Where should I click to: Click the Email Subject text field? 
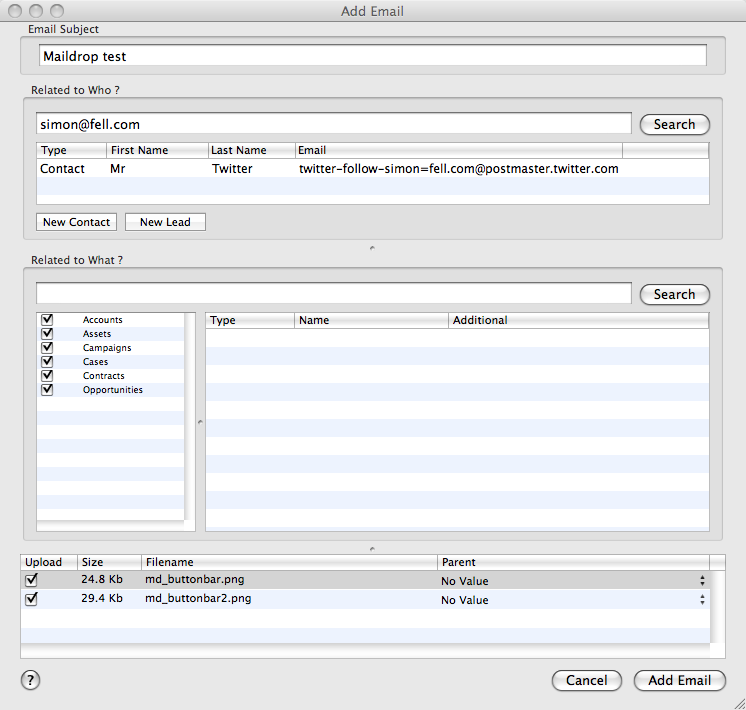click(x=372, y=57)
